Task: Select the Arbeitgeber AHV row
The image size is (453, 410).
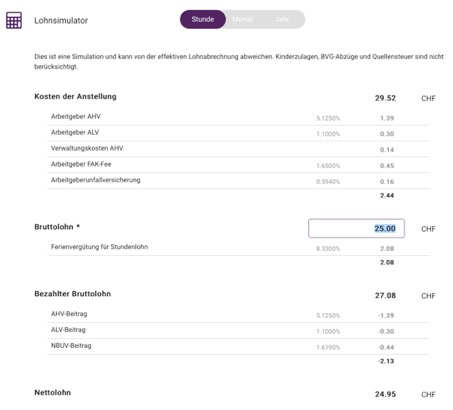Action: pos(238,117)
